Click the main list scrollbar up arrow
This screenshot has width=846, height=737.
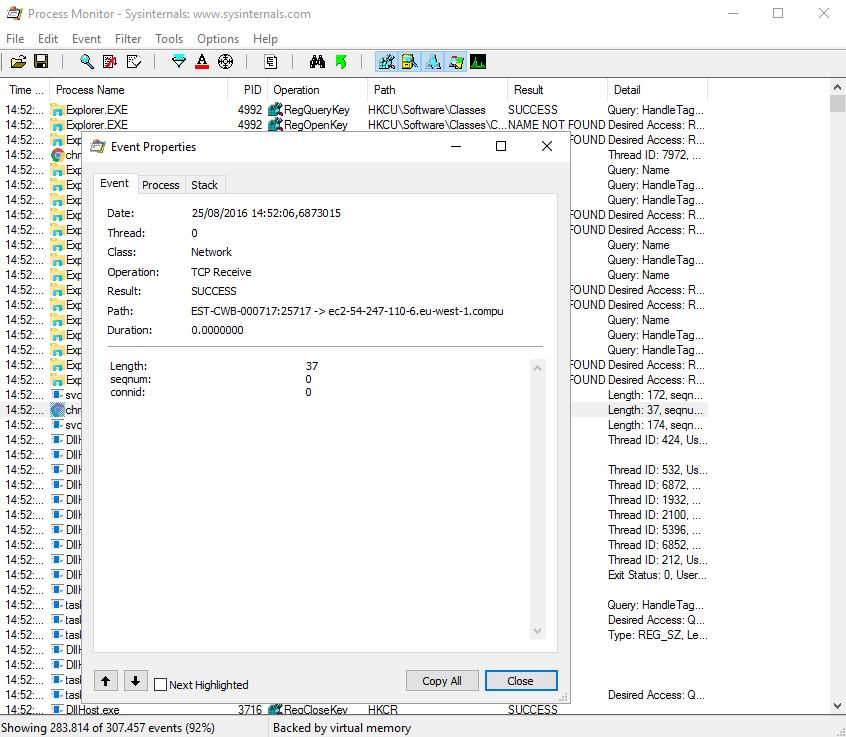tap(837, 87)
